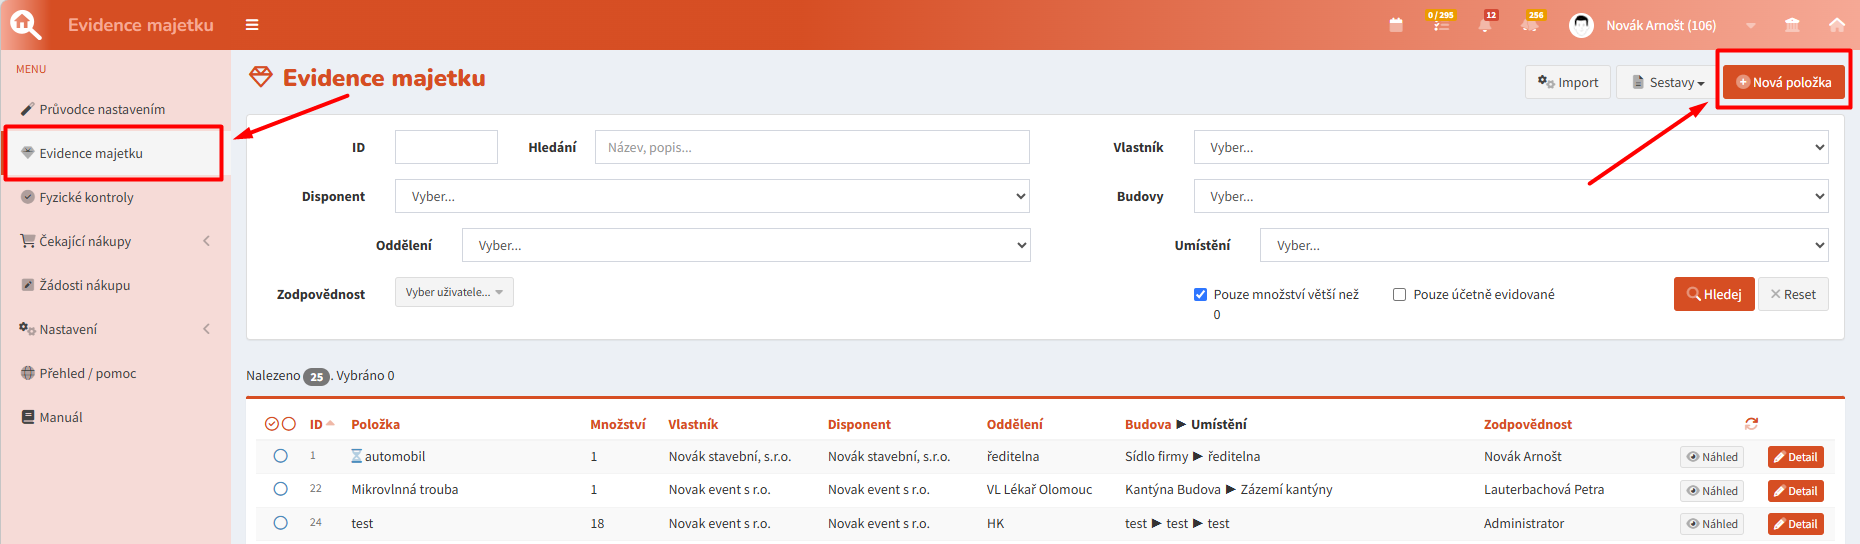Go to home via house icon

[x=1837, y=25]
